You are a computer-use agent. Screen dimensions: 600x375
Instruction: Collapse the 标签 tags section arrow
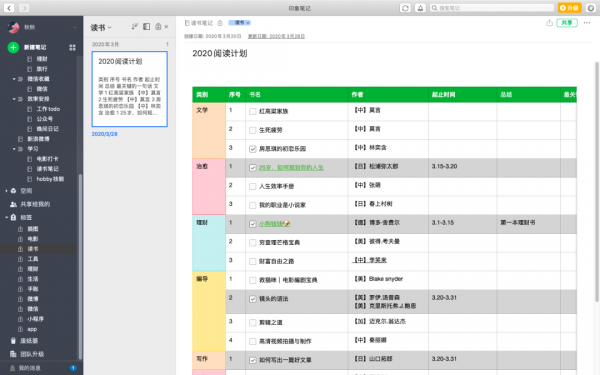point(6,217)
